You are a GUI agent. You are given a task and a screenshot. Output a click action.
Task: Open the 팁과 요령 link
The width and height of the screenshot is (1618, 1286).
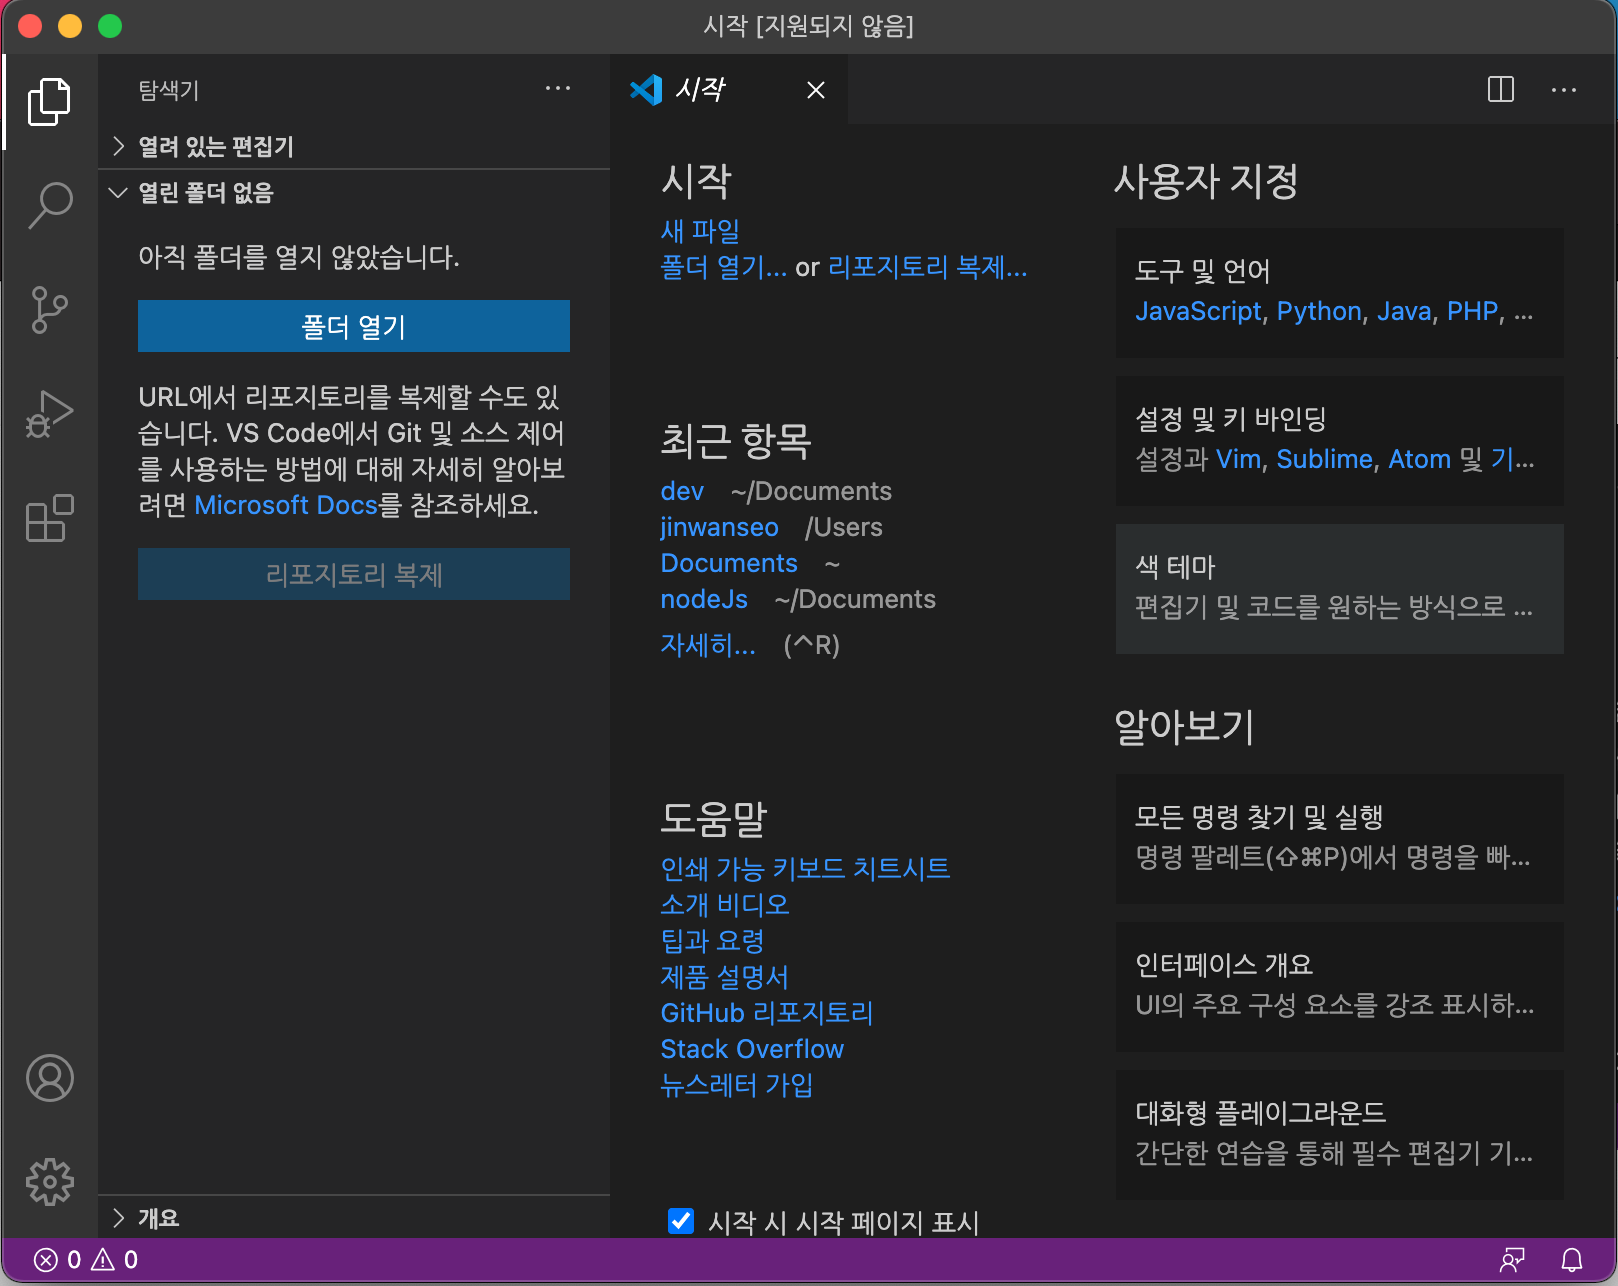[x=712, y=940]
